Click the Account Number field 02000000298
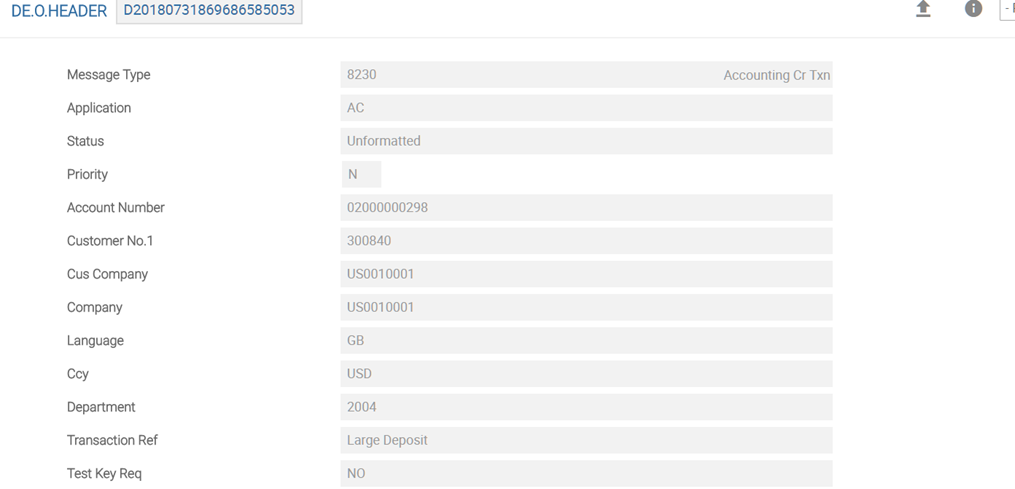1015x489 pixels. point(586,208)
